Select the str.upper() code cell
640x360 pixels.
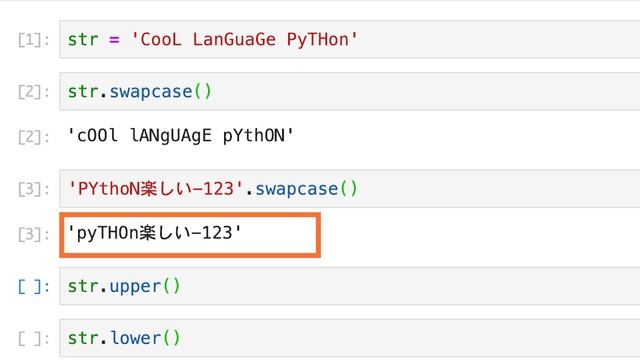point(350,286)
